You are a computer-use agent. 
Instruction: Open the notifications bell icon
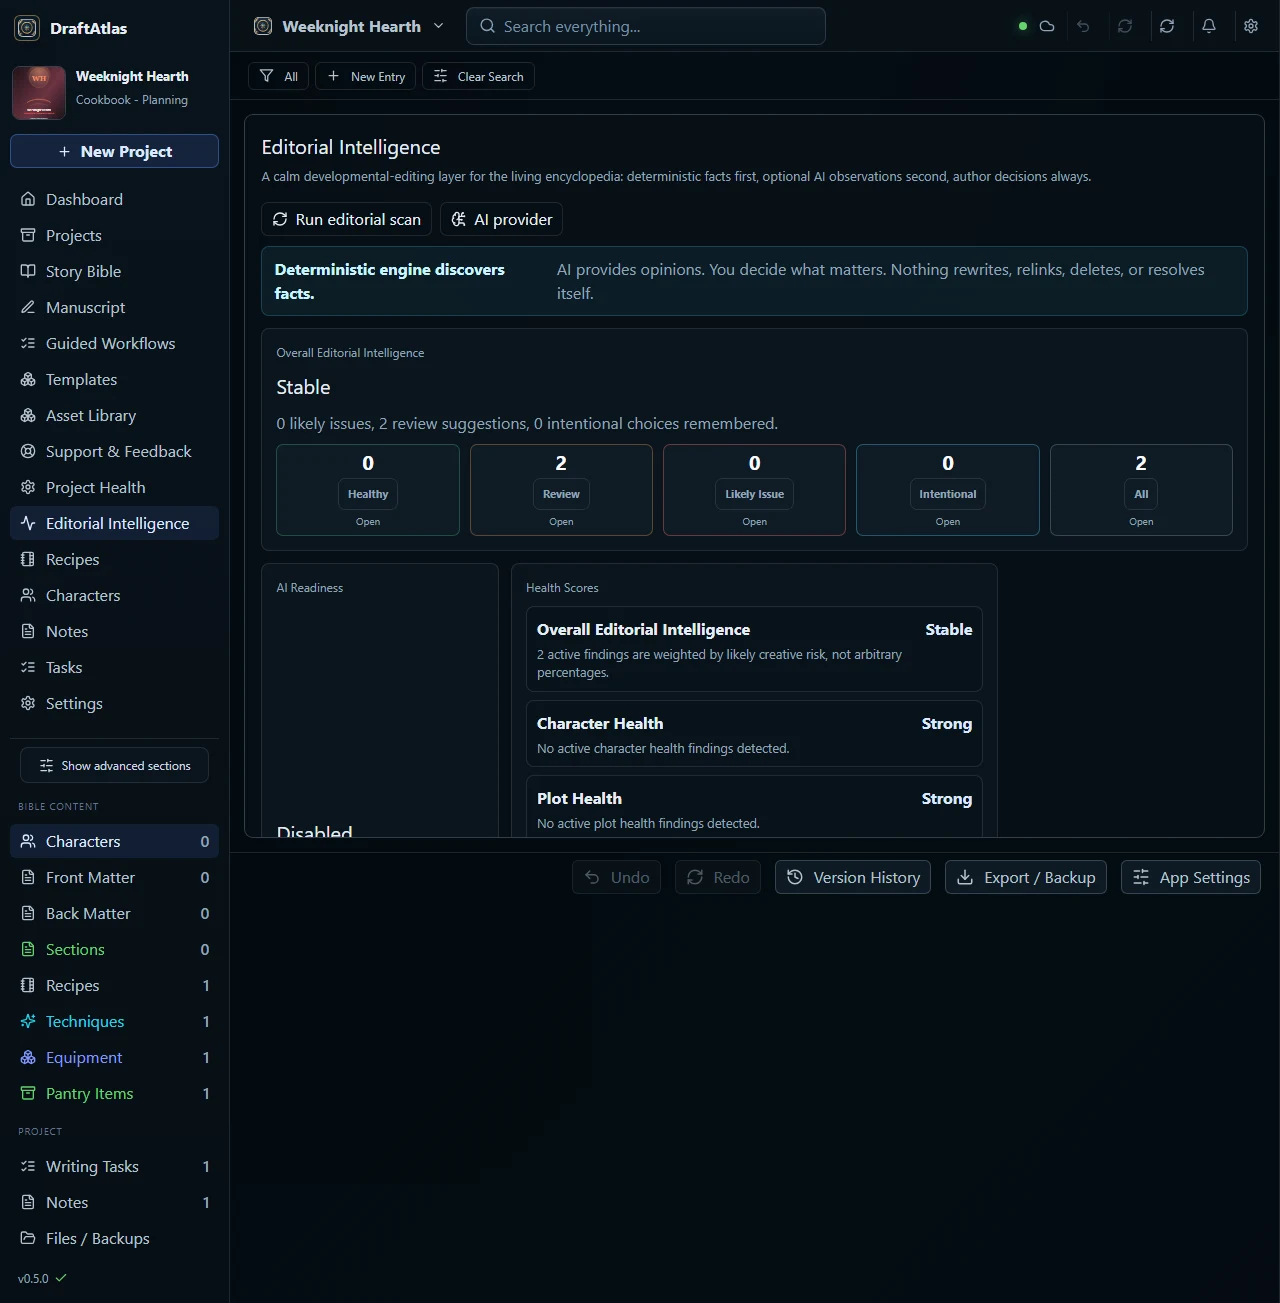point(1209,26)
